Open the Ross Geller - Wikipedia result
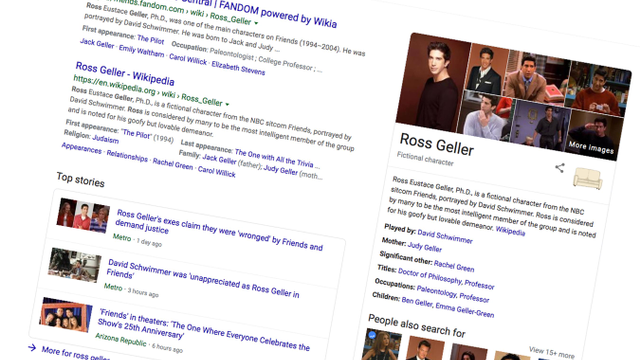This screenshot has width=640, height=360. pyautogui.click(x=125, y=73)
